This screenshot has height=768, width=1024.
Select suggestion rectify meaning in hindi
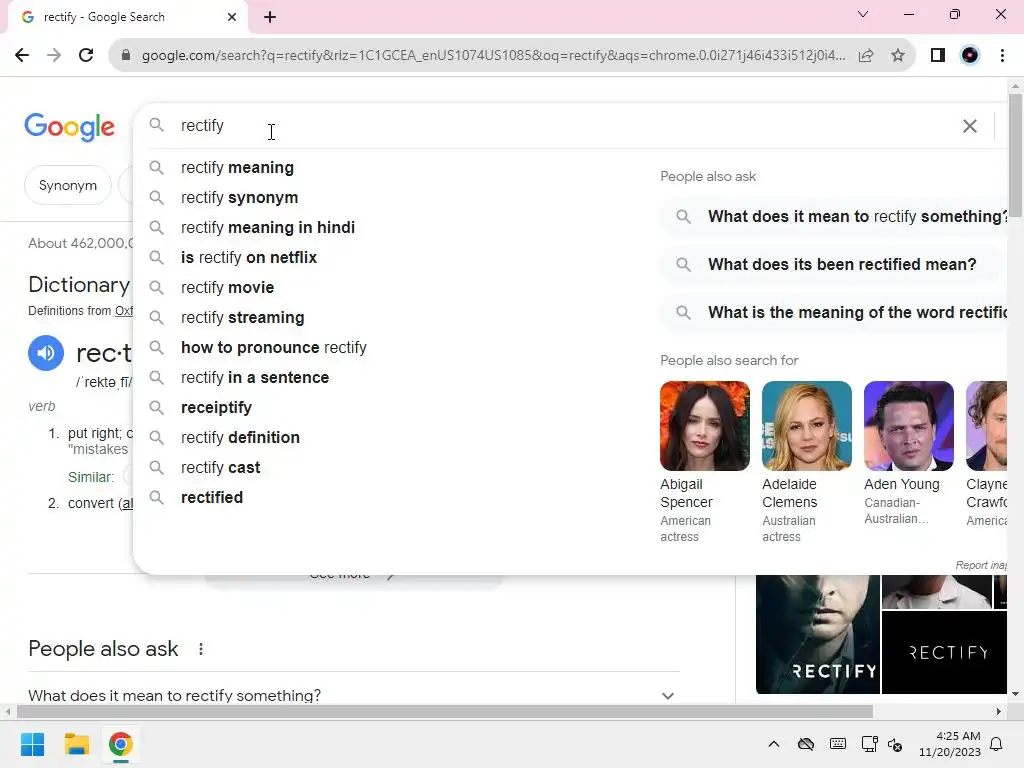click(x=268, y=228)
